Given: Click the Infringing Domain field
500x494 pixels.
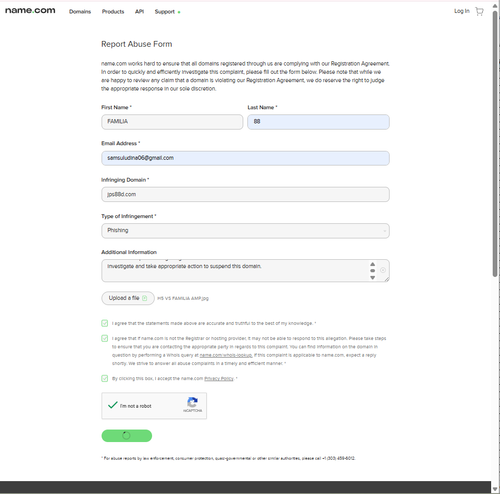Looking at the screenshot, I should [x=245, y=194].
